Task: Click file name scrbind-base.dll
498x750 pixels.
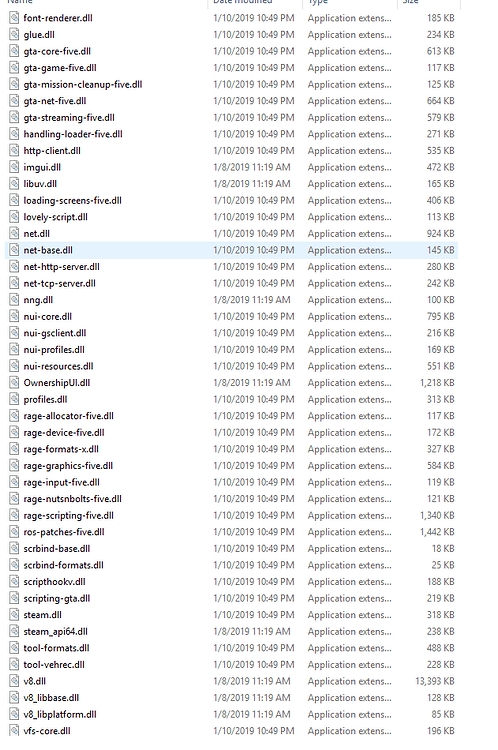Action: click(x=57, y=549)
